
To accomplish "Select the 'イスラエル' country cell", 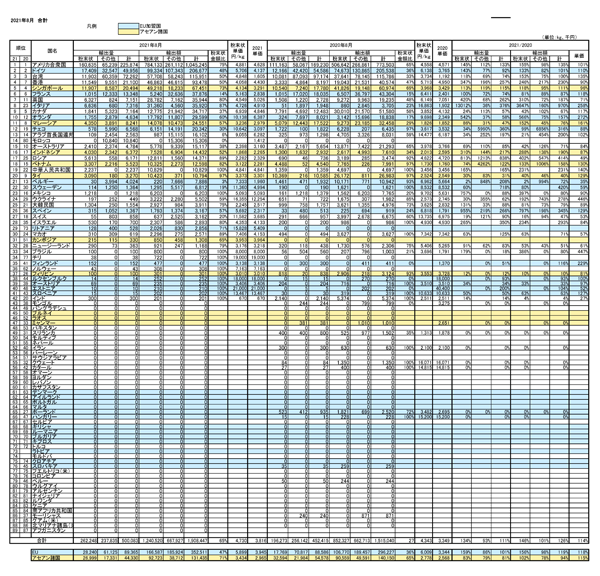I will (x=52, y=222).
